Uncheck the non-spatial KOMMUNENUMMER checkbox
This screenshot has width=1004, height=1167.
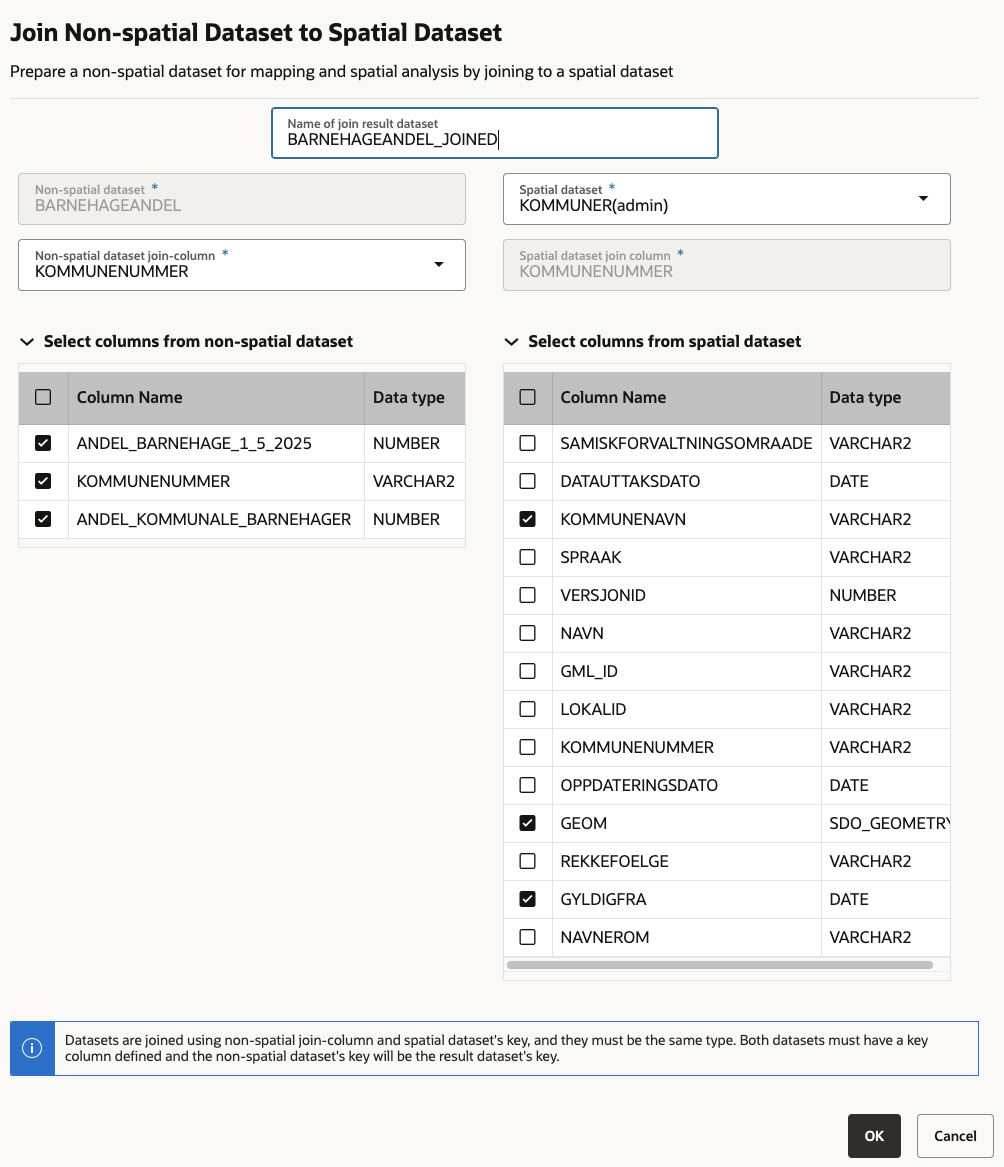pos(43,482)
